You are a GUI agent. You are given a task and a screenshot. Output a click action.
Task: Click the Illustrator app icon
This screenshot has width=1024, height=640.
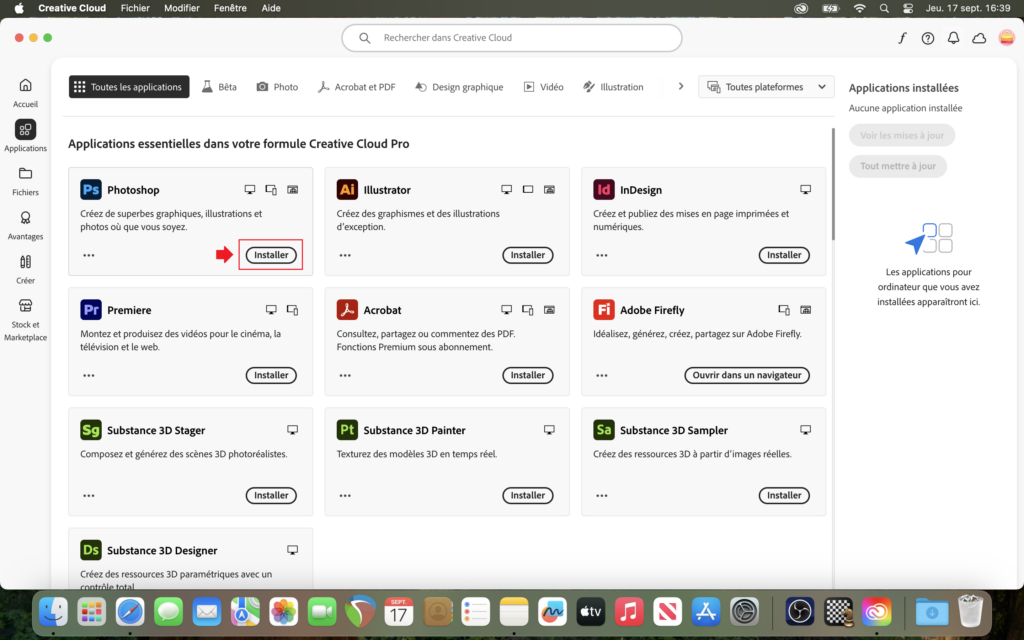pyautogui.click(x=347, y=189)
